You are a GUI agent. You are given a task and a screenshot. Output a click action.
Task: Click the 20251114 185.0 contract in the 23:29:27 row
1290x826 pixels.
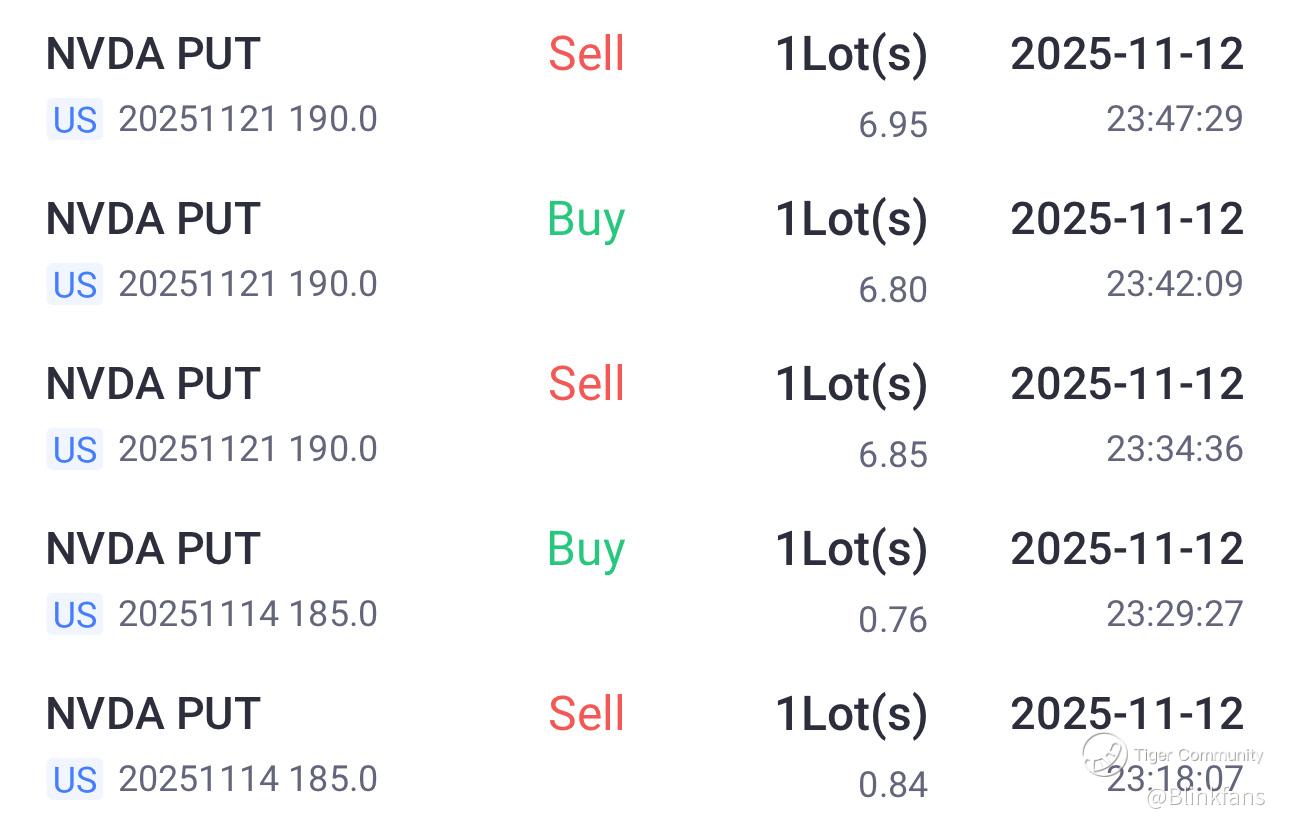pyautogui.click(x=248, y=614)
